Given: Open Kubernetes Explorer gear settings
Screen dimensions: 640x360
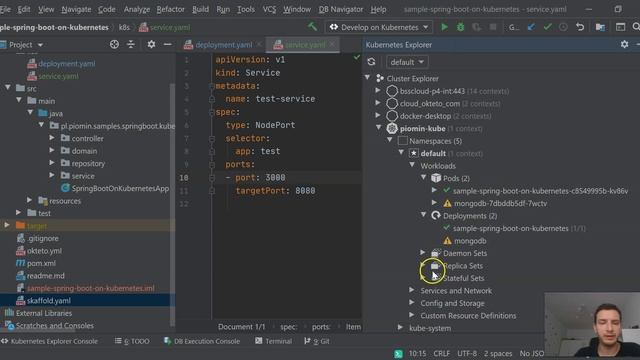Looking at the screenshot, I should (x=624, y=44).
